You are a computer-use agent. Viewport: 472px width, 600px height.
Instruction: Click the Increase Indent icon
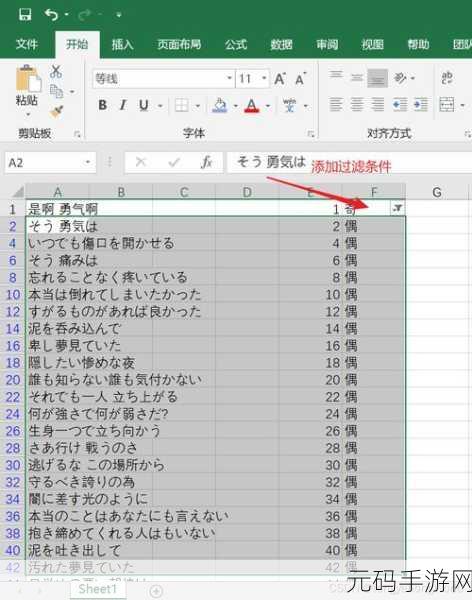click(421, 104)
